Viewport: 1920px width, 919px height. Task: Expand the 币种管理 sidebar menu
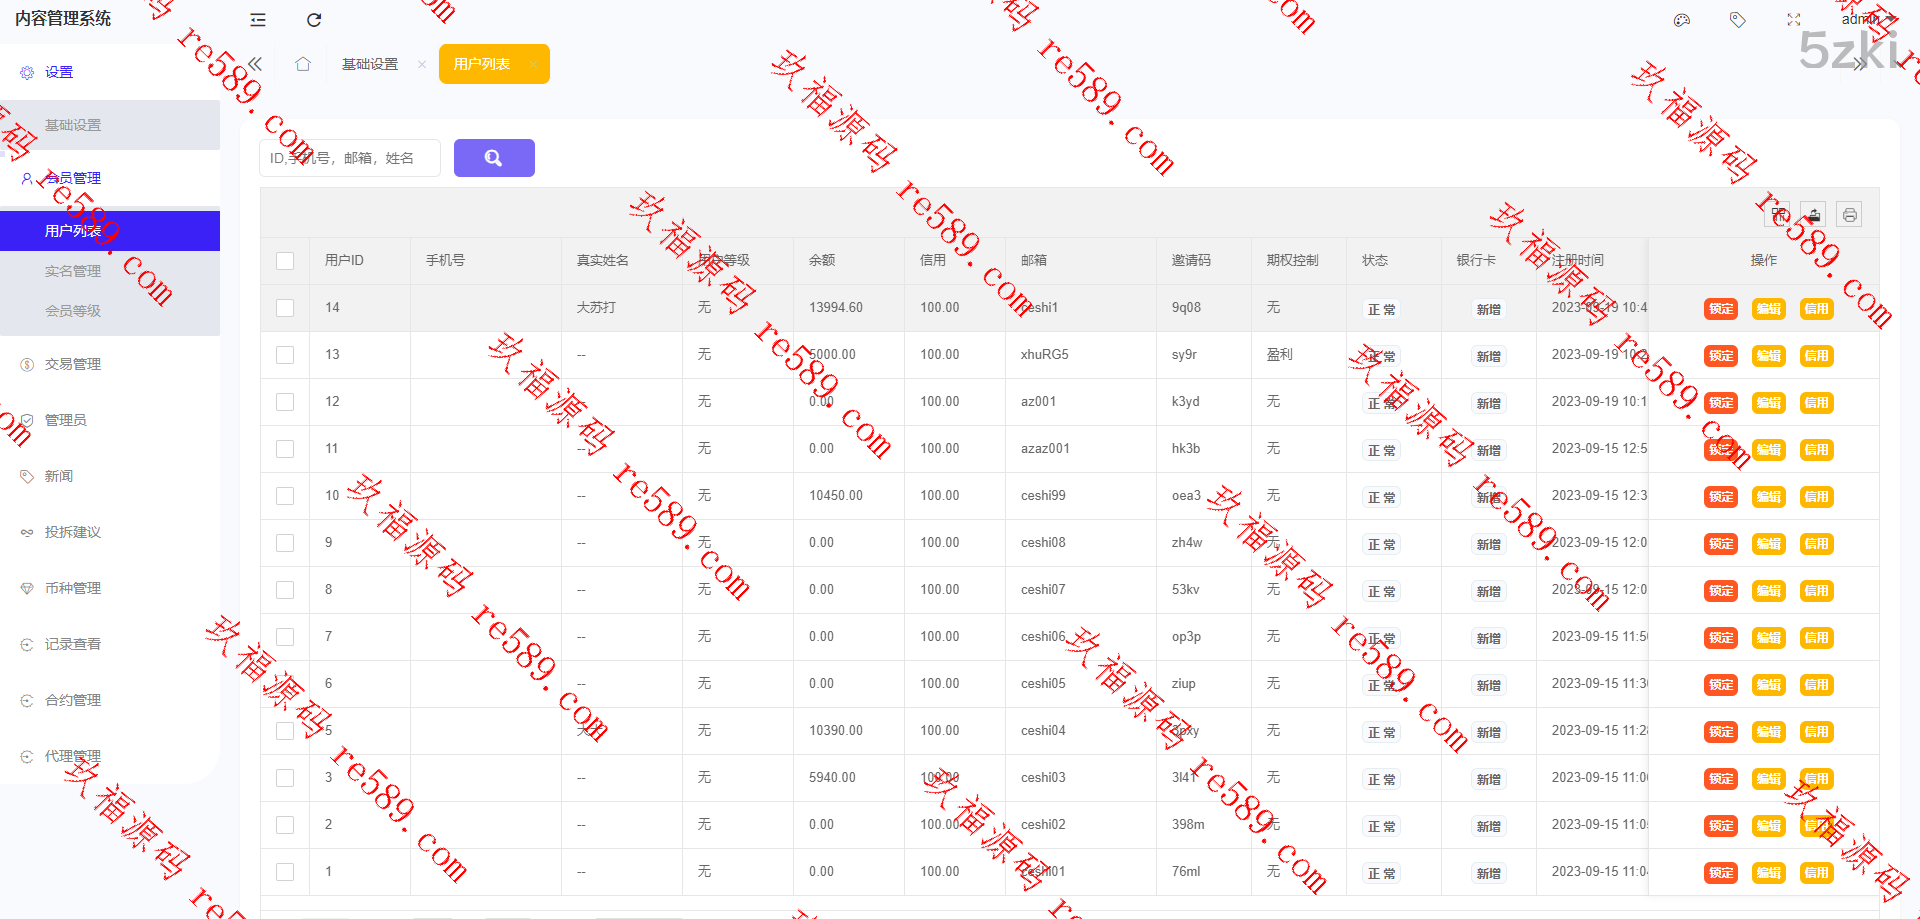tap(73, 588)
